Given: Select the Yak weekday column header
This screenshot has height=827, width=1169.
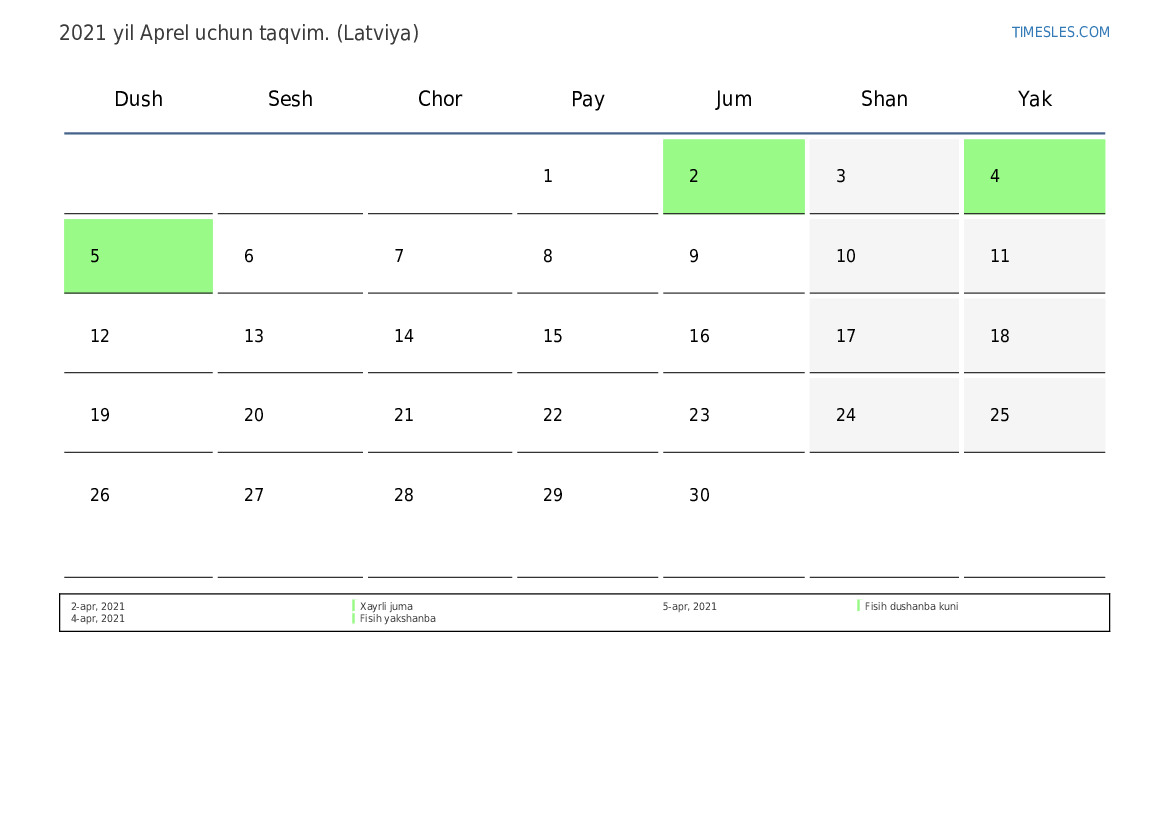Looking at the screenshot, I should (x=1034, y=99).
